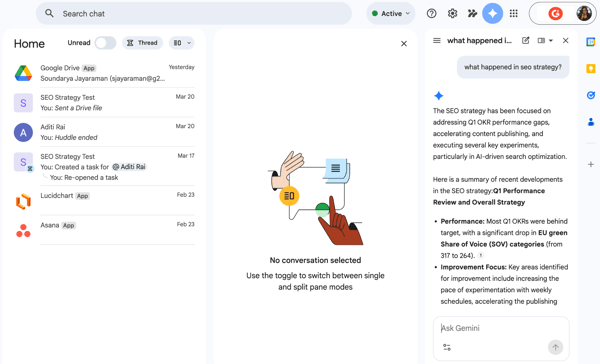Focus the Ask Gemini input
The image size is (600, 364).
(501, 328)
